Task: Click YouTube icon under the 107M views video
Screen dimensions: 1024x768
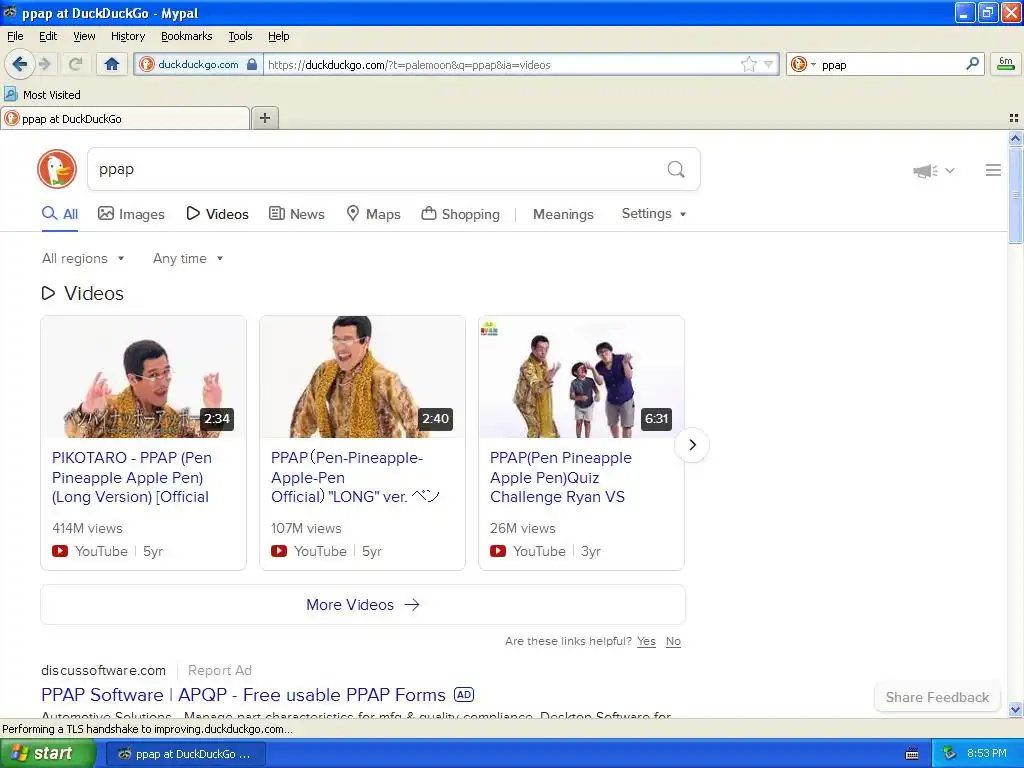Action: [x=279, y=551]
